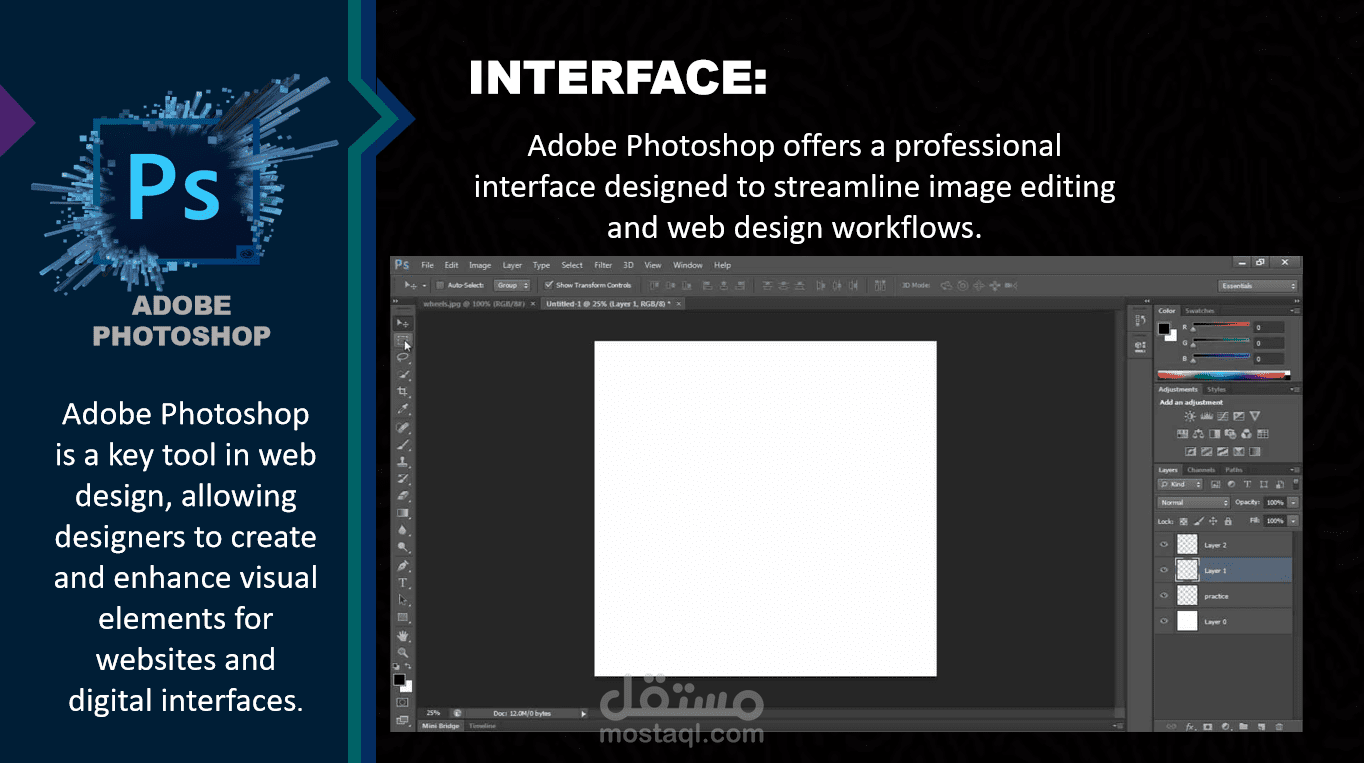Select the Rectangular Marquee tool
Image resolution: width=1364 pixels, height=763 pixels.
pyautogui.click(x=402, y=341)
